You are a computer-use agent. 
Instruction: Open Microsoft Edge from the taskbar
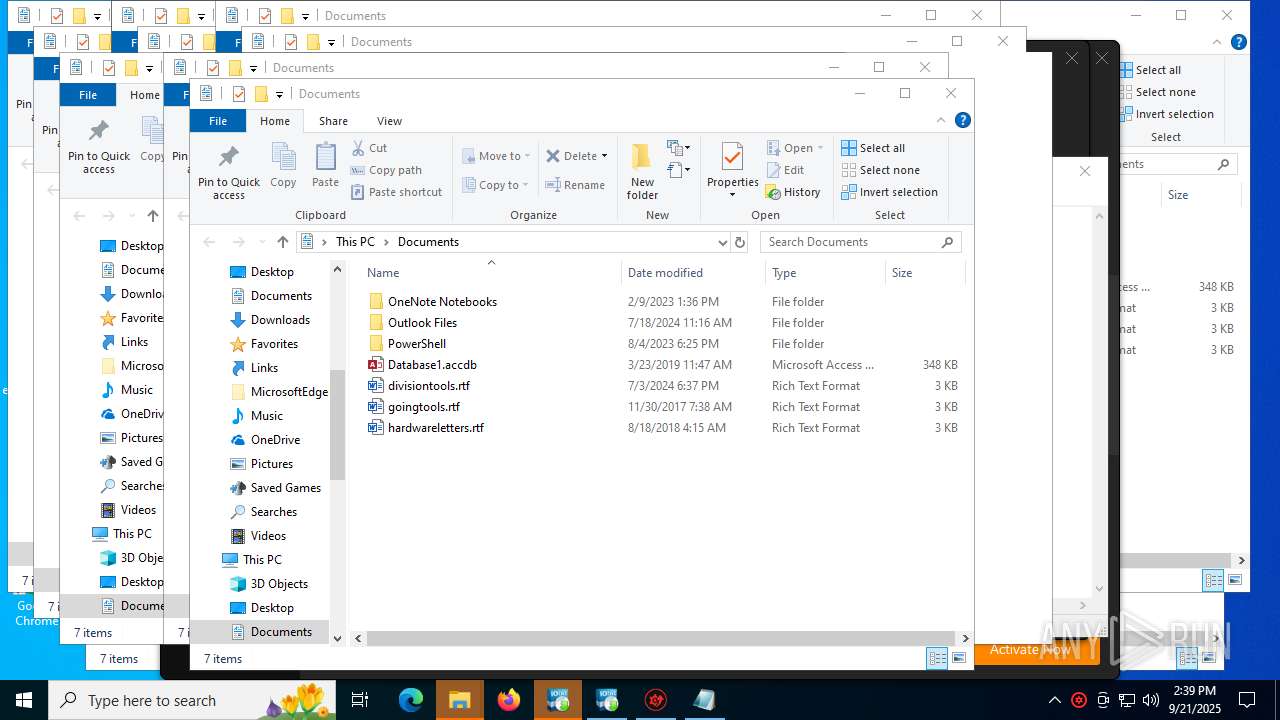411,700
